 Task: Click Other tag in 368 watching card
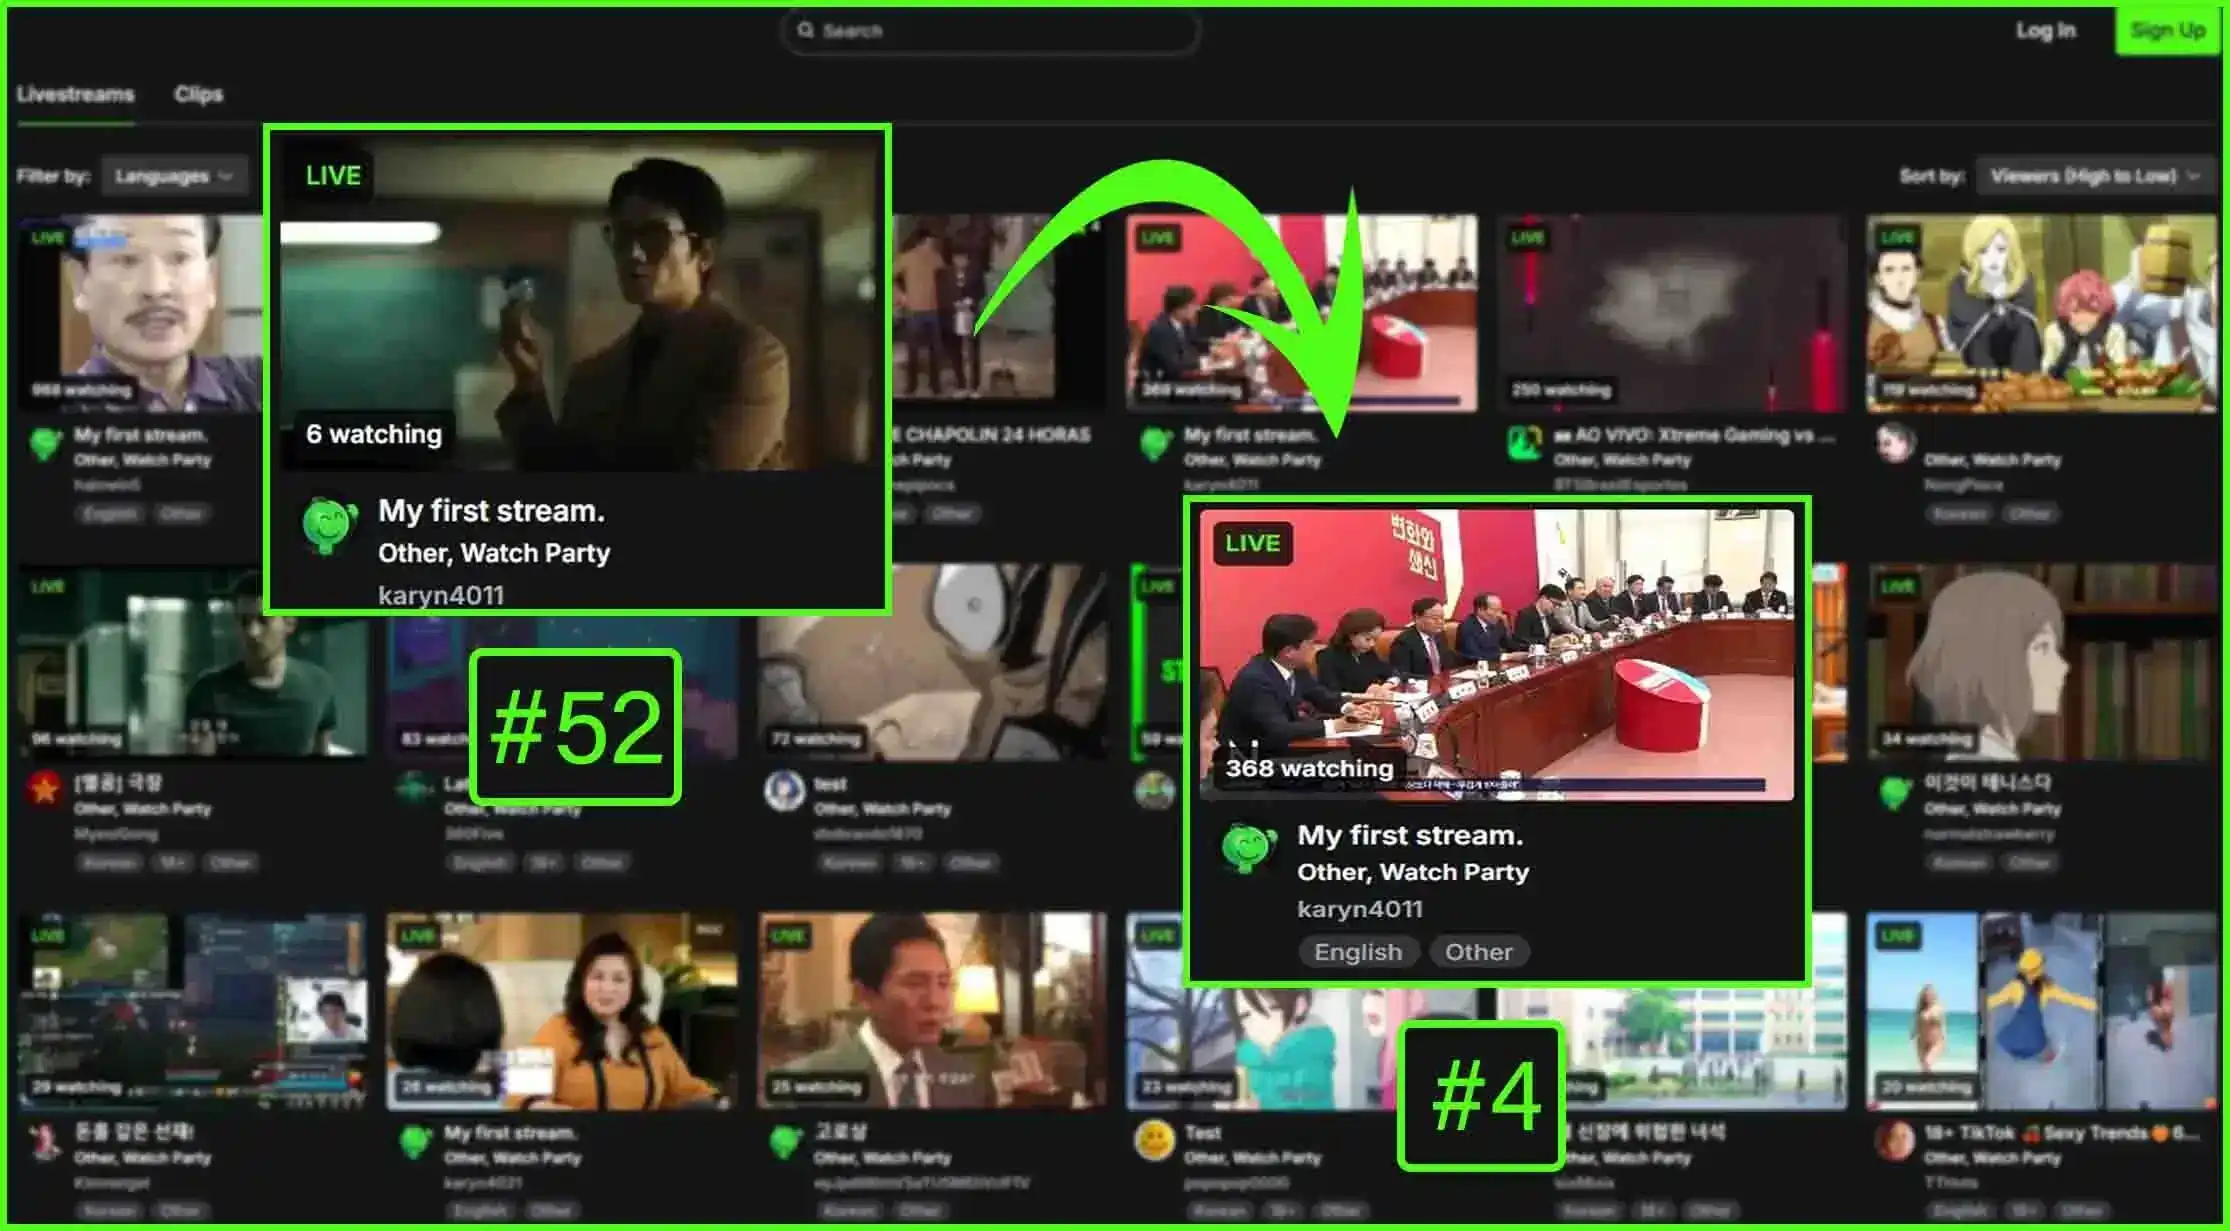click(x=1478, y=952)
